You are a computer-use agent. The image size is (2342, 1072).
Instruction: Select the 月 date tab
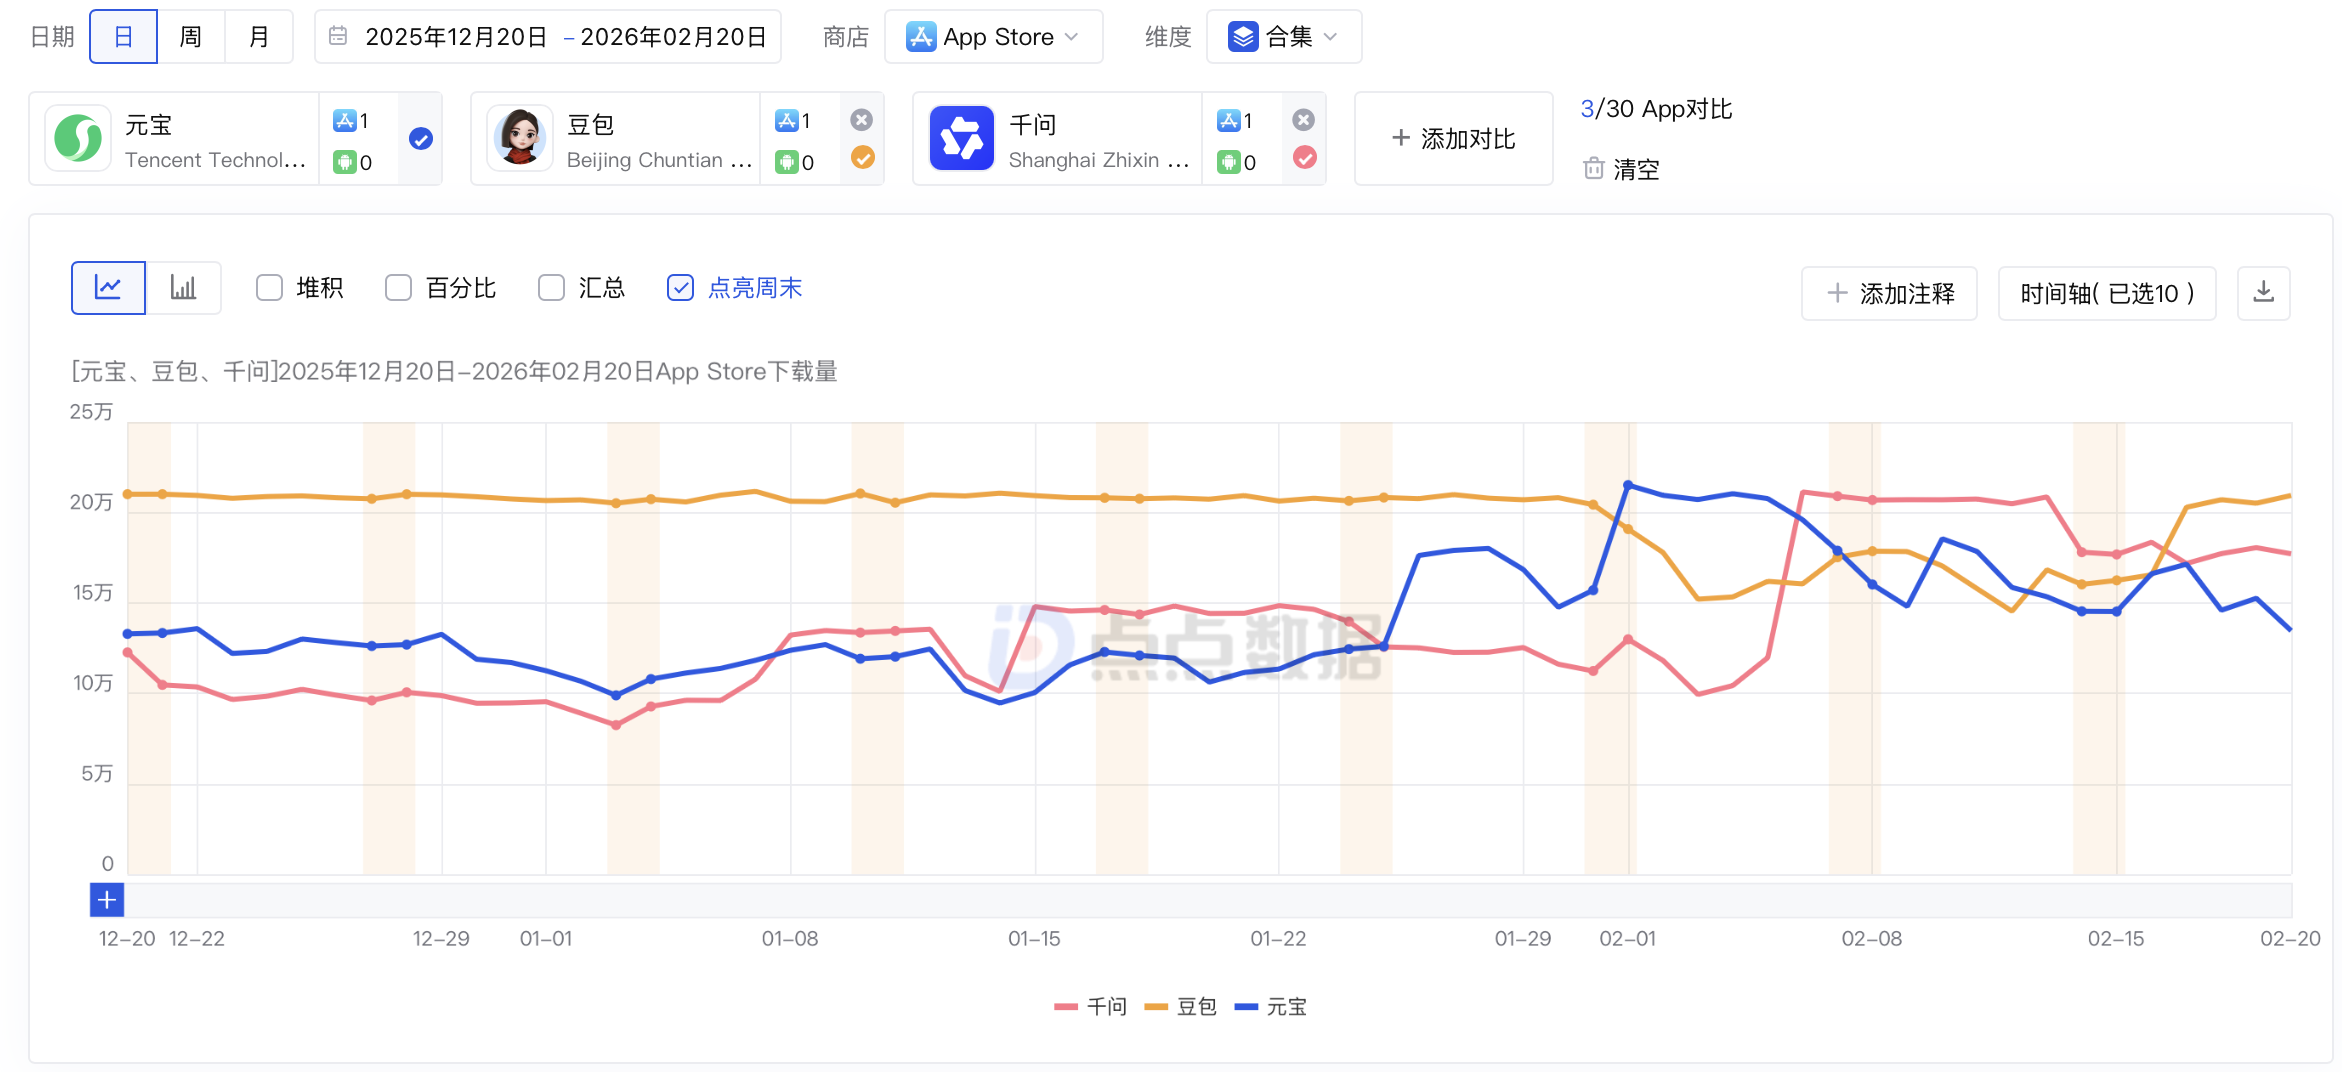tap(259, 37)
